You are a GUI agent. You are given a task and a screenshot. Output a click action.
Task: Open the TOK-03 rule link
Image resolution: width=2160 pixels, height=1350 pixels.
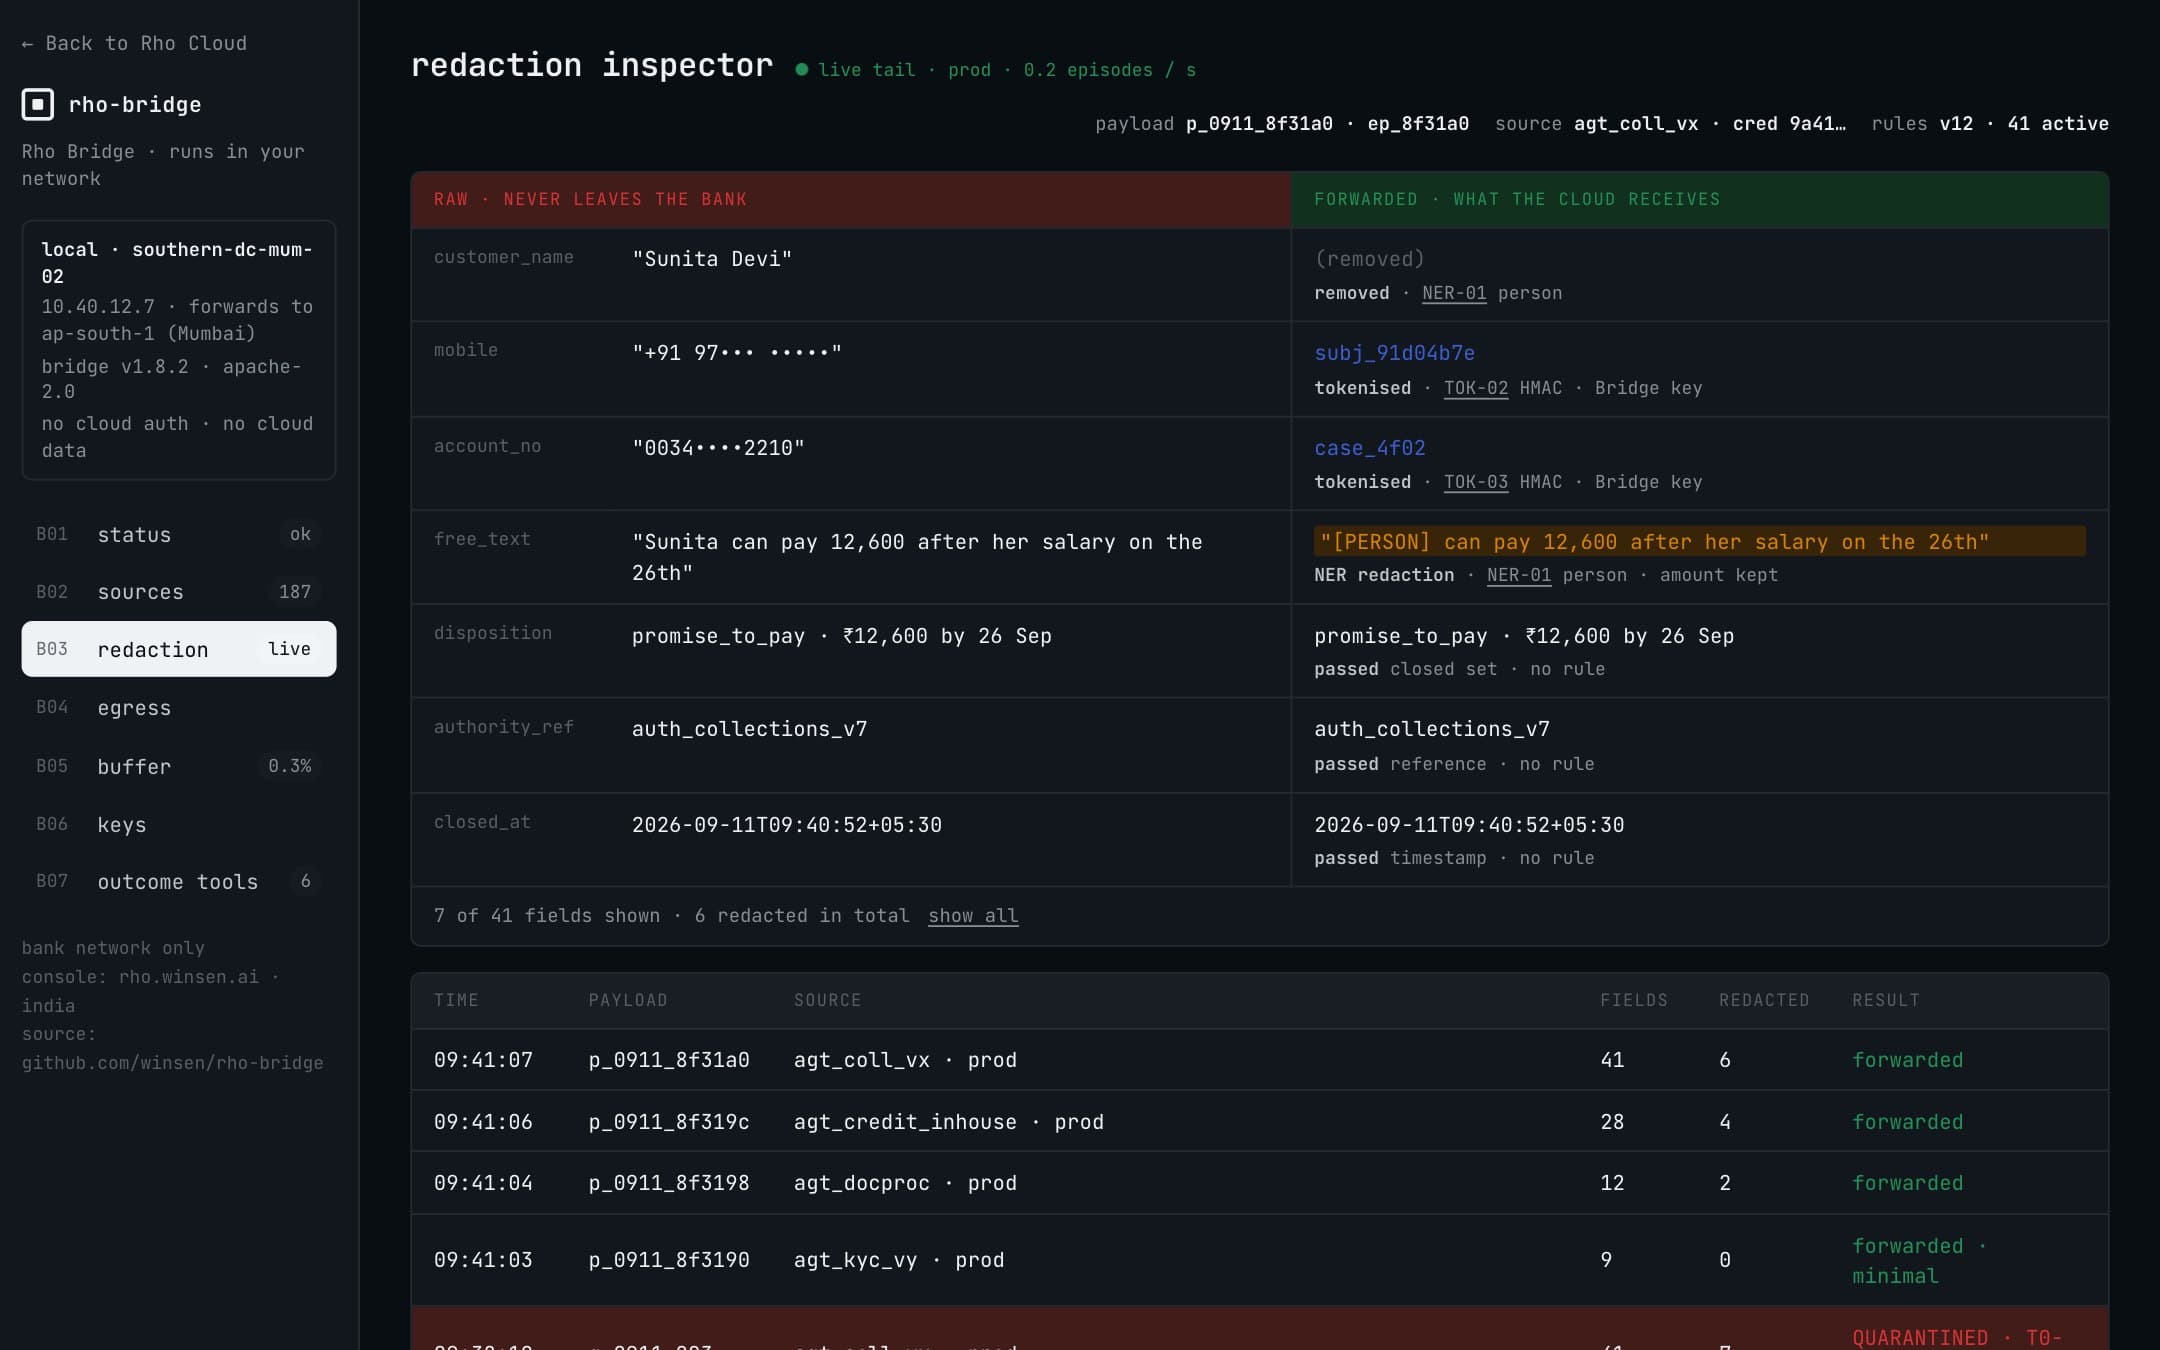(1475, 482)
